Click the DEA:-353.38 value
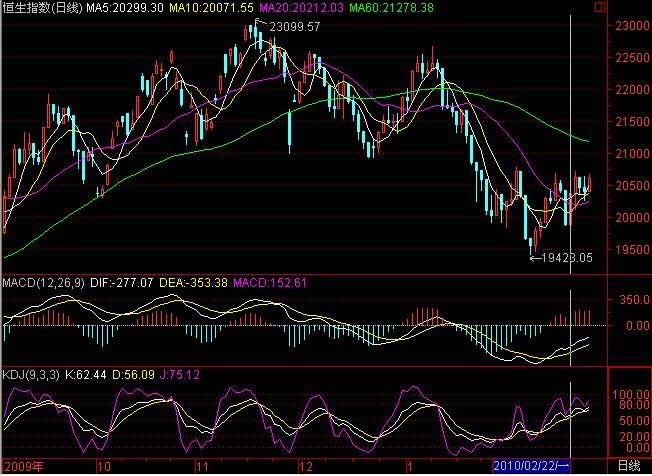This screenshot has height=476, width=652. (193, 283)
